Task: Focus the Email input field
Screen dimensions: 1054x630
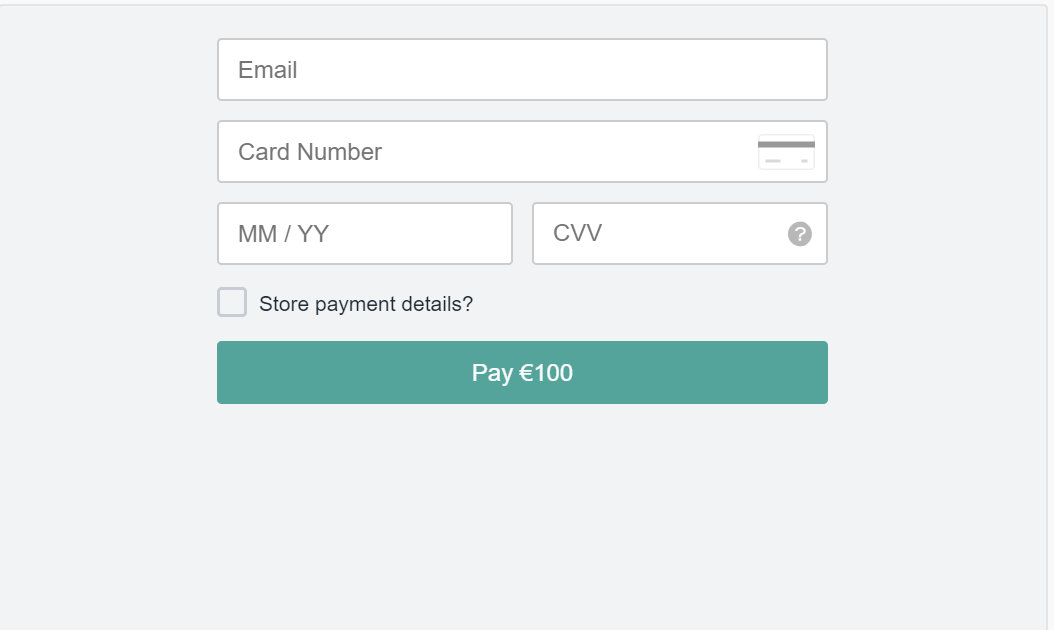Action: click(x=522, y=70)
